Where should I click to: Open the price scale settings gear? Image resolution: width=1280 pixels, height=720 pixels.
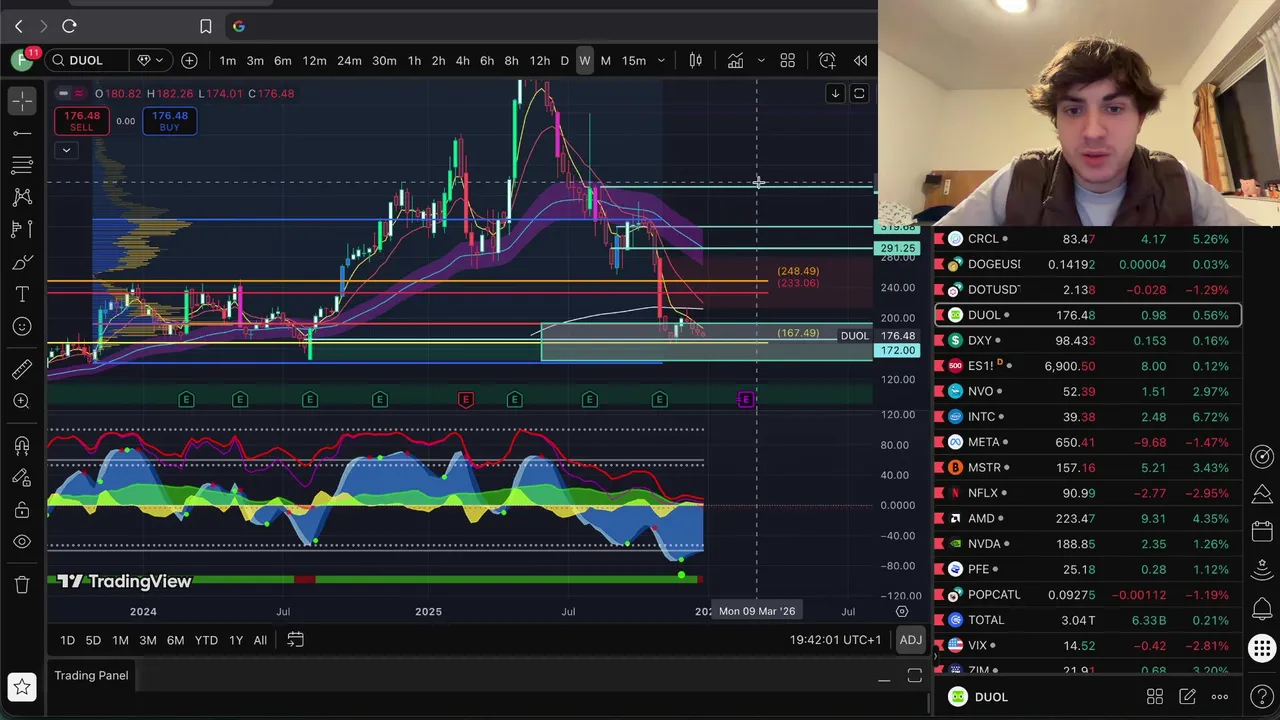[902, 611]
